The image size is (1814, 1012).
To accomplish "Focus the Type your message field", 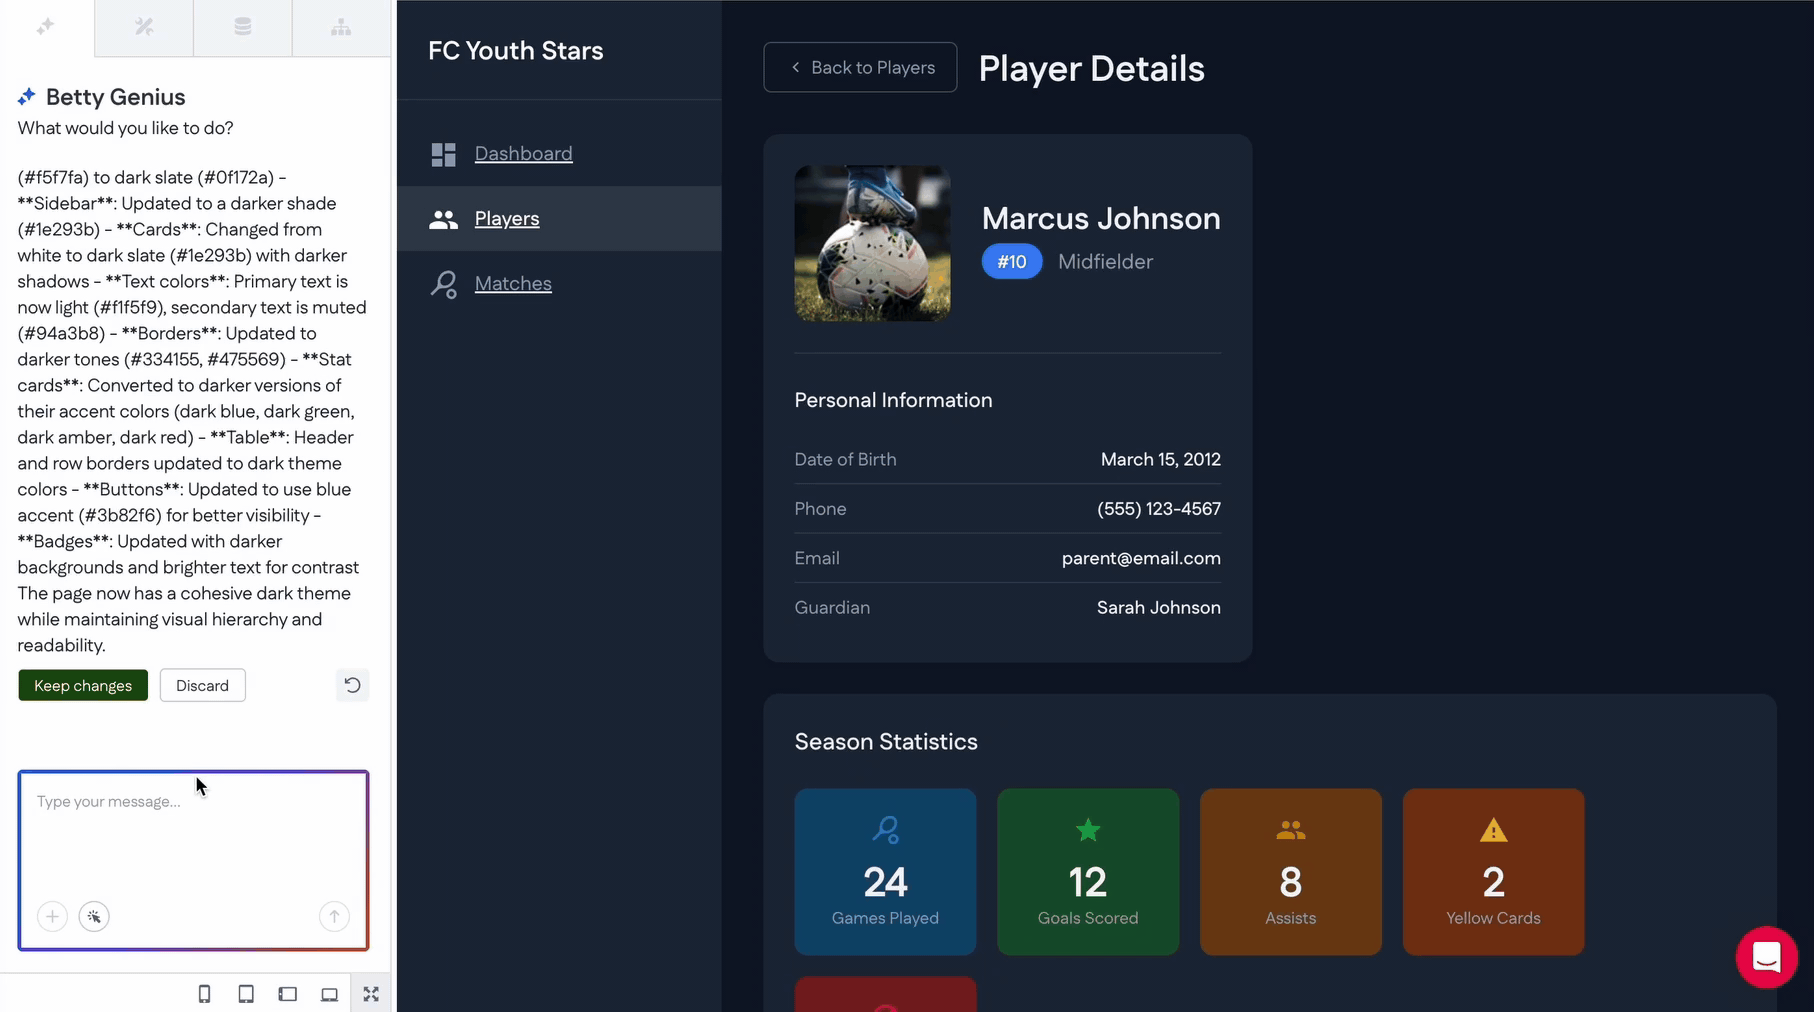I will tap(193, 840).
